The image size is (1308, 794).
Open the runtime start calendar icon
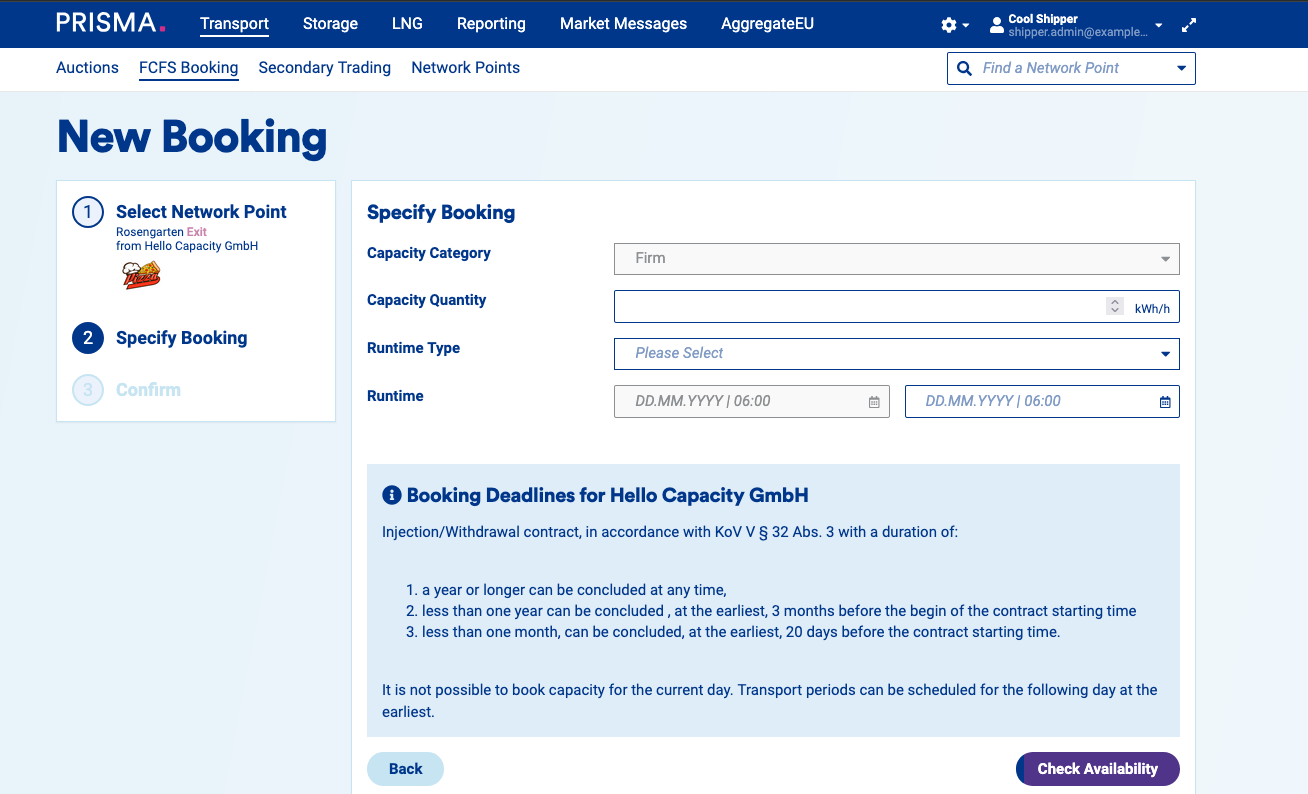point(874,402)
